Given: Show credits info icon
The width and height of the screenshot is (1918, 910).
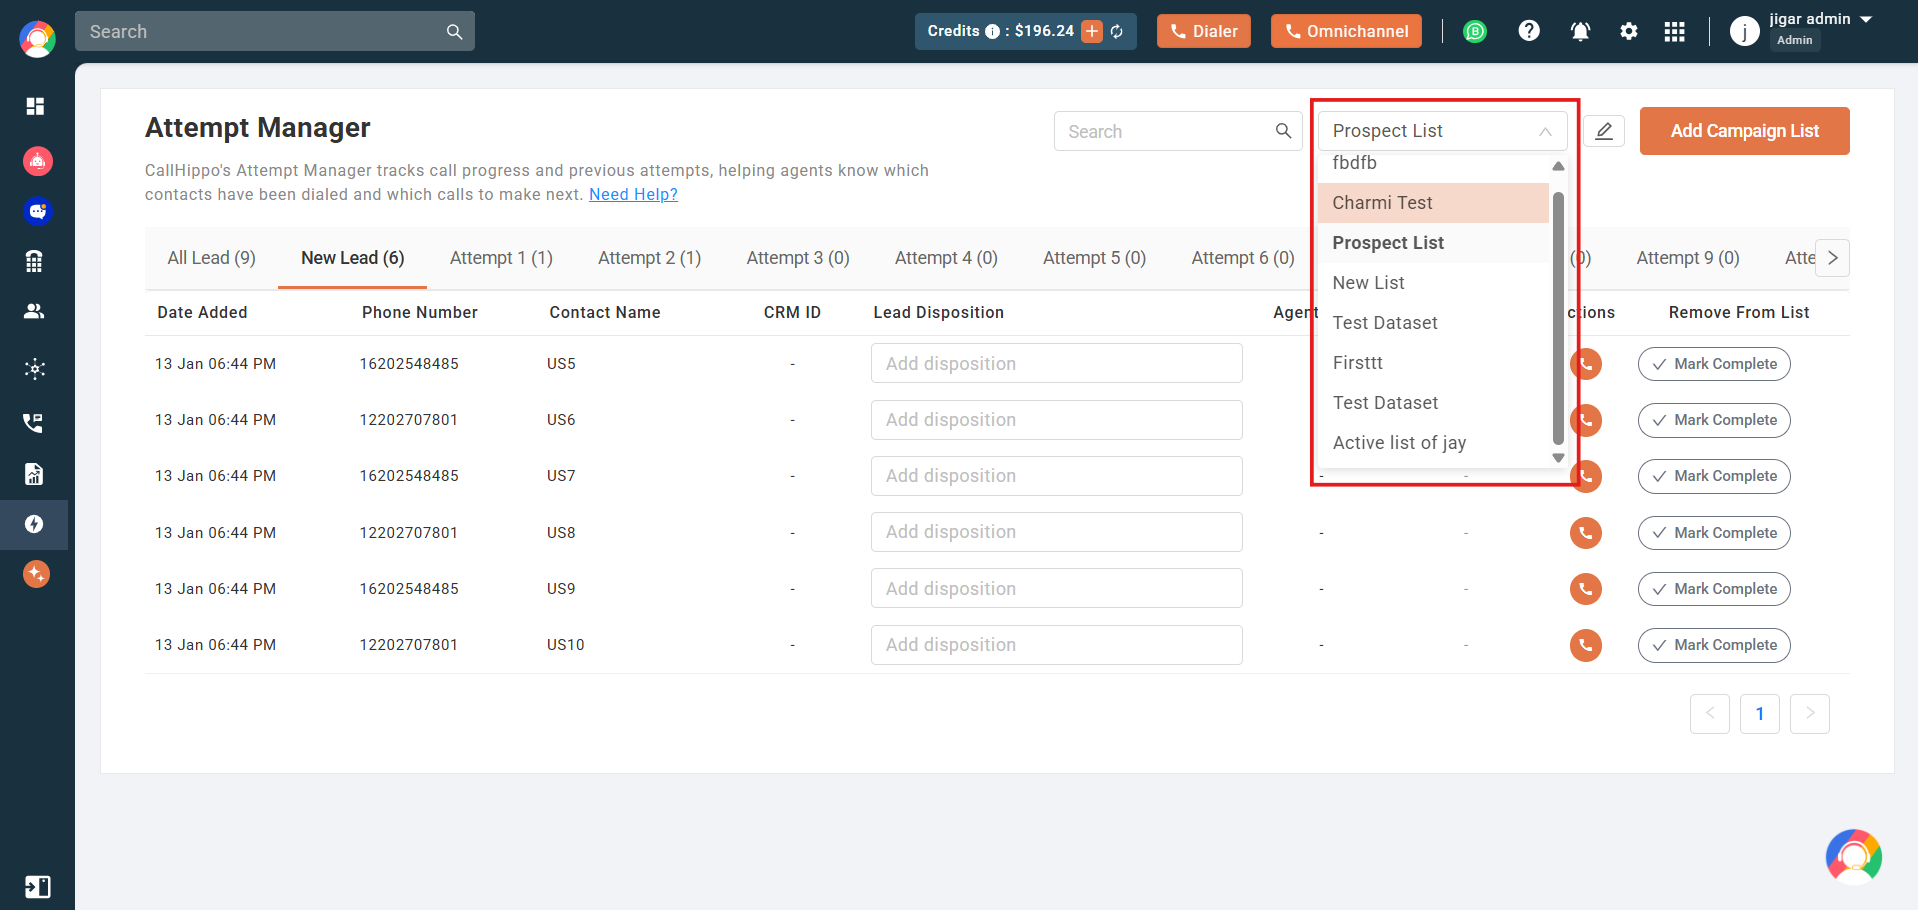Looking at the screenshot, I should (992, 31).
